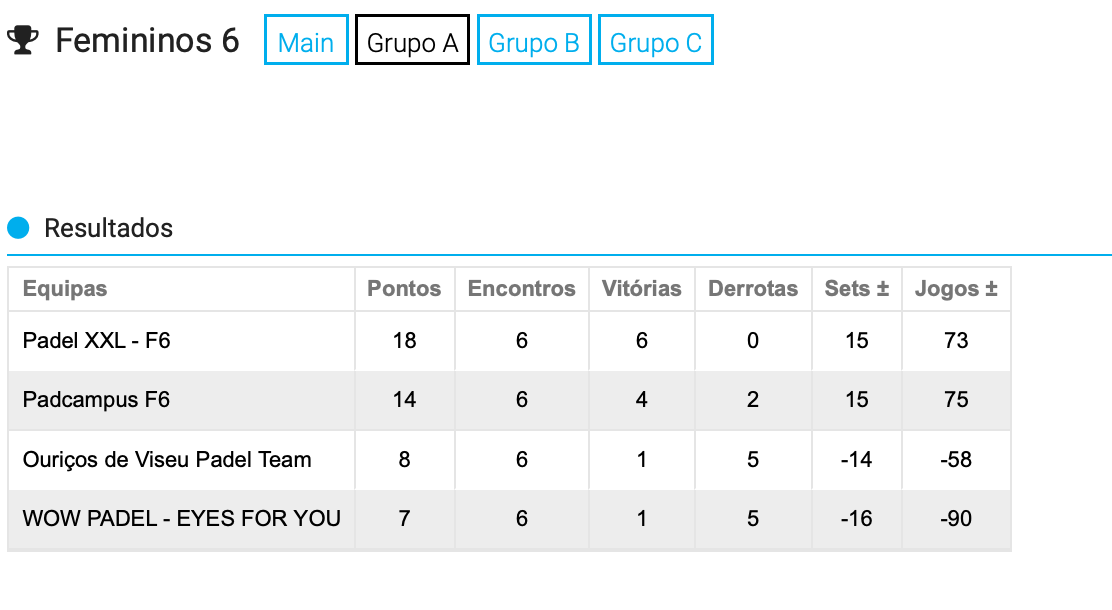Switch to the Grupo B tab

coord(534,40)
